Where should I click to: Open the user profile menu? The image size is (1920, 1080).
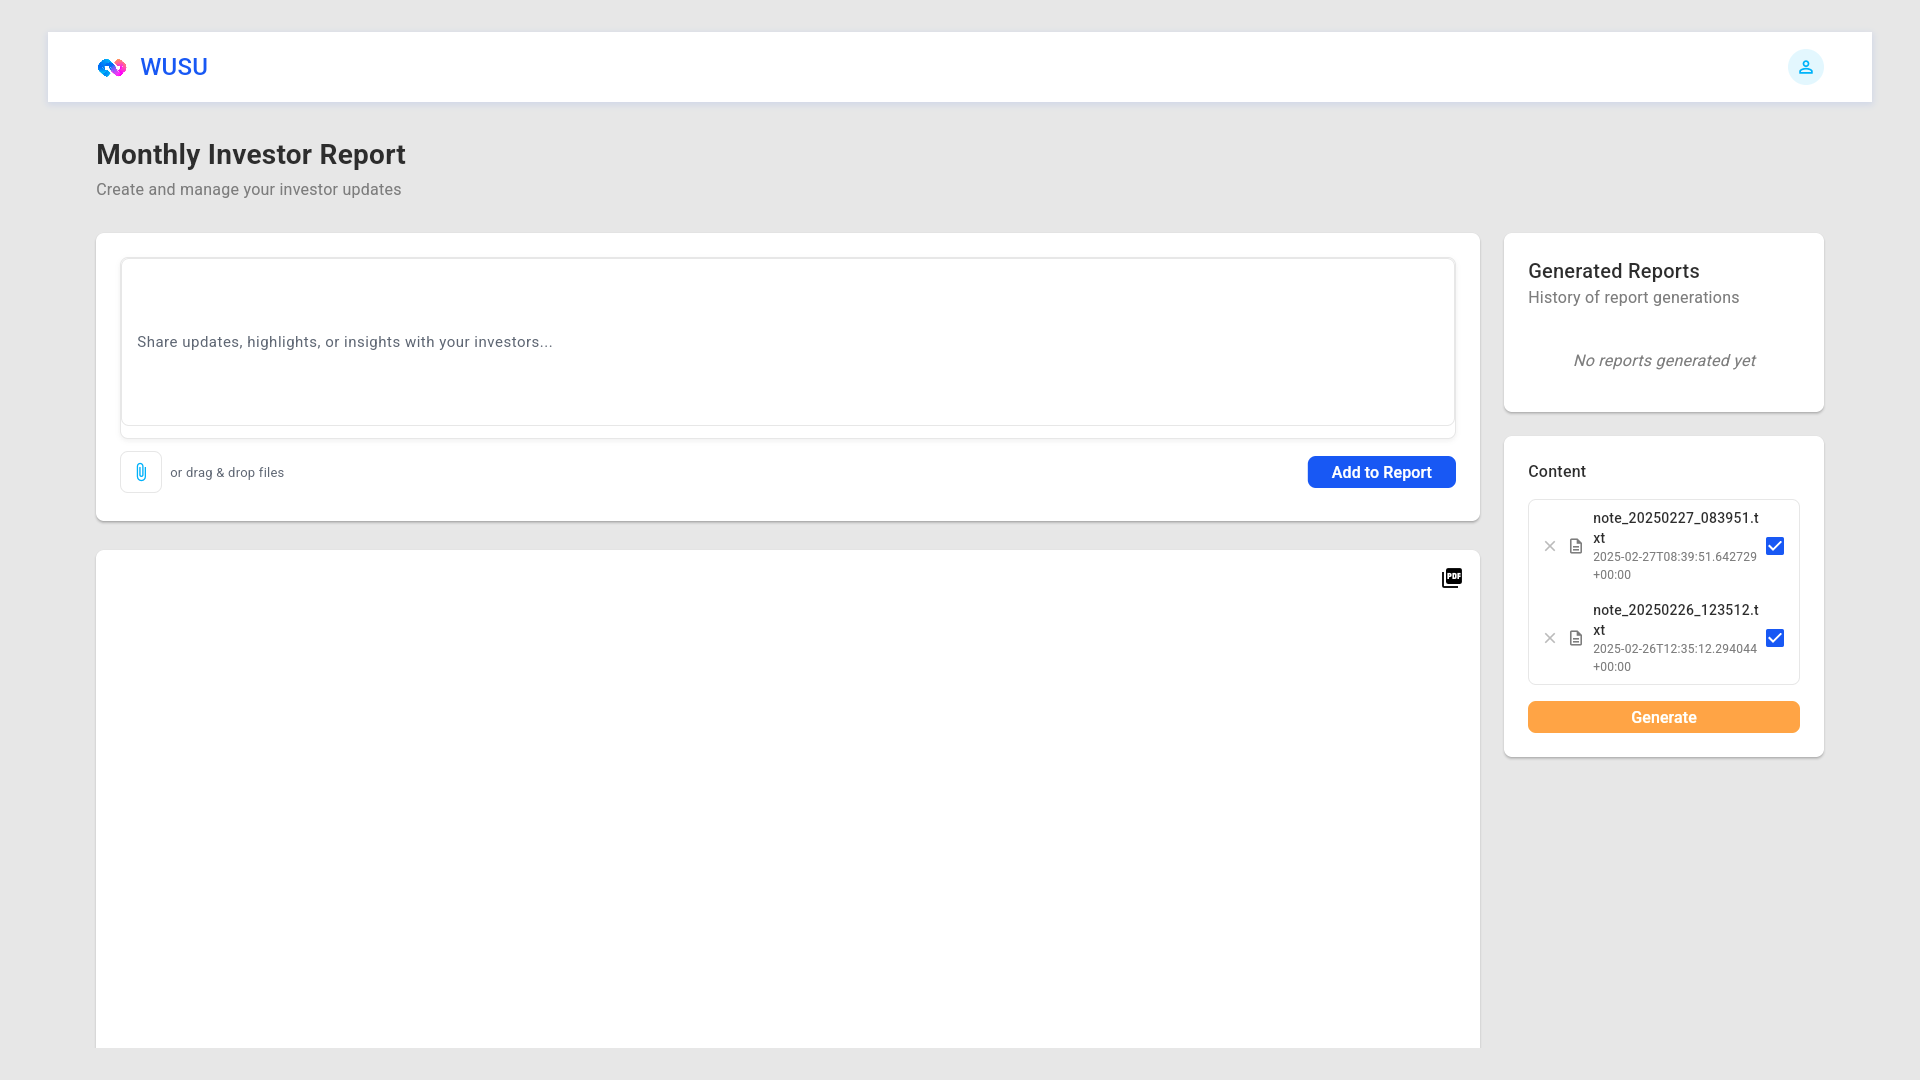point(1805,67)
